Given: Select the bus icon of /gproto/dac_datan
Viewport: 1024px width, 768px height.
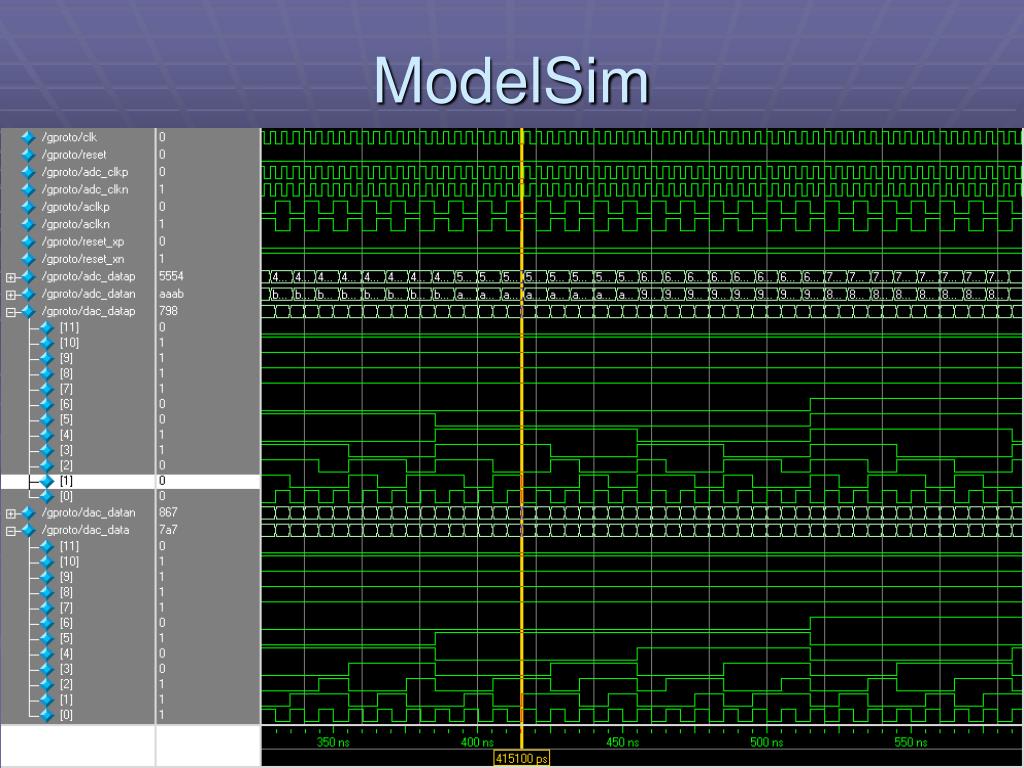Looking at the screenshot, I should 27,513.
